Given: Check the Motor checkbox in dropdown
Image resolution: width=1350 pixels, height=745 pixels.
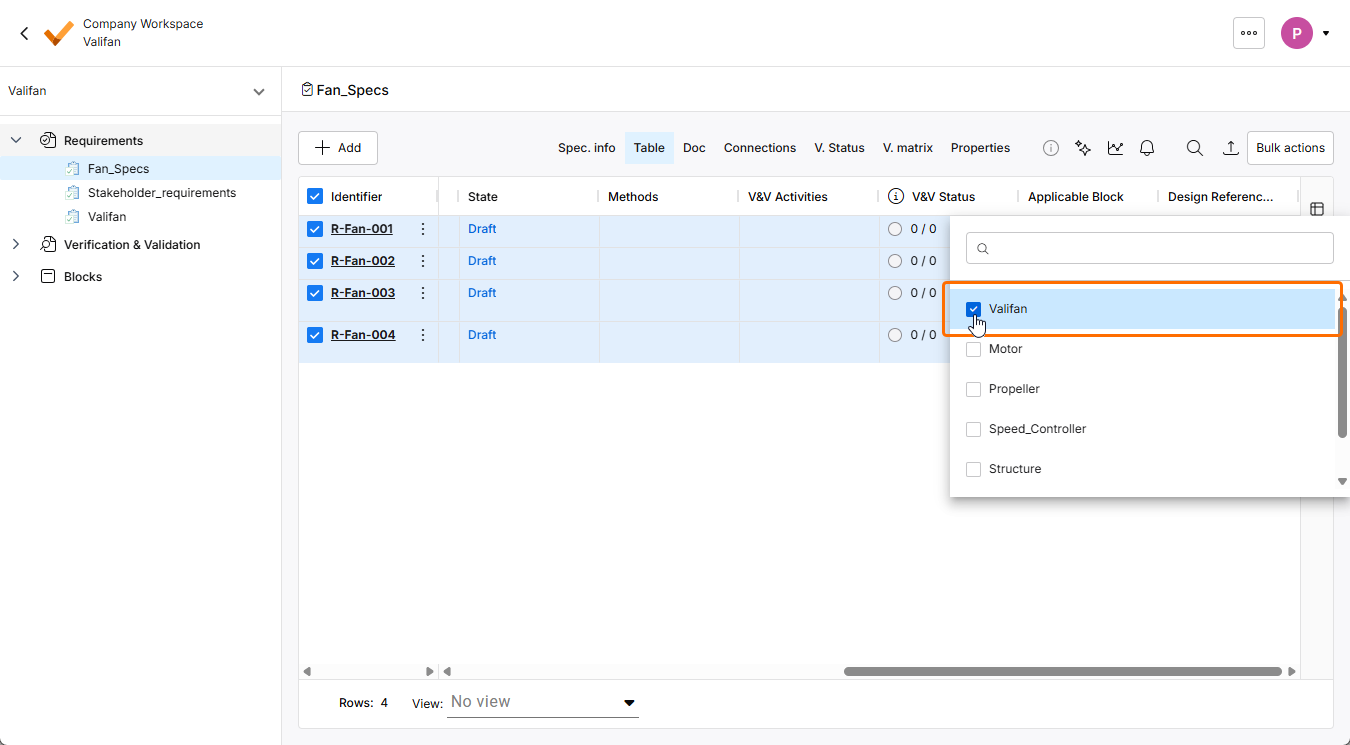Looking at the screenshot, I should [973, 349].
